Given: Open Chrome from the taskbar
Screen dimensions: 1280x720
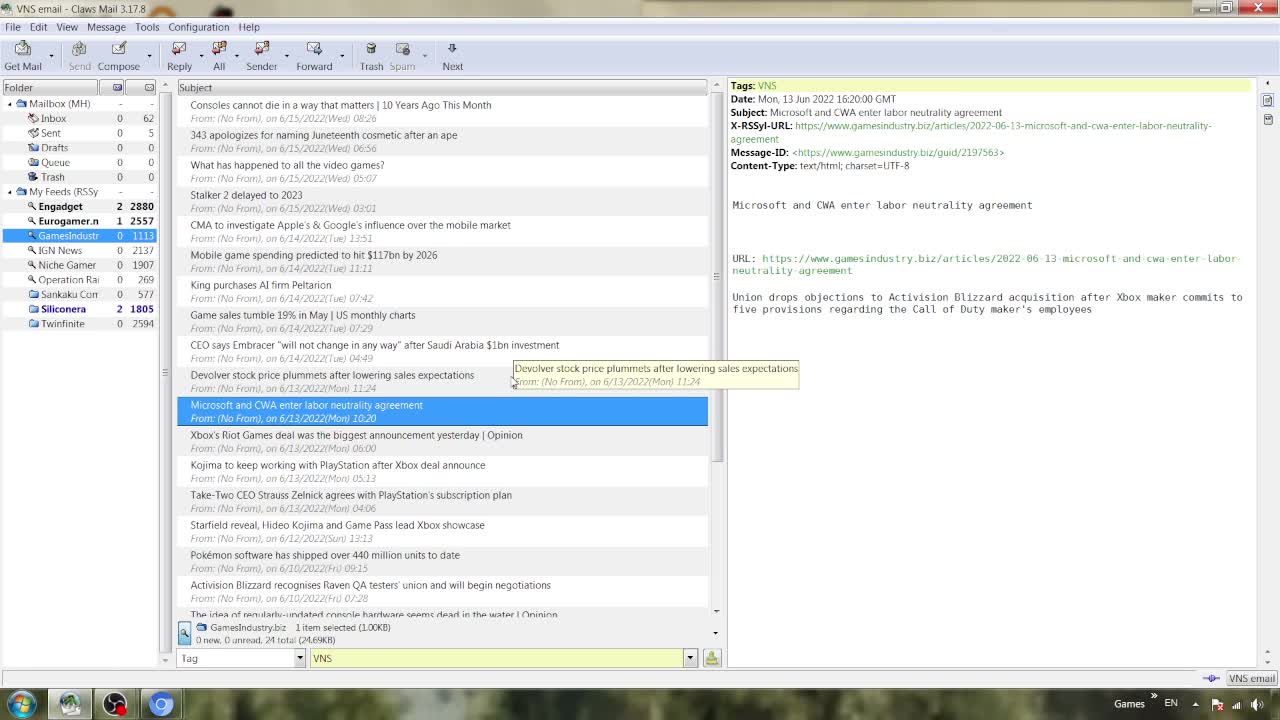Looking at the screenshot, I should tap(161, 705).
